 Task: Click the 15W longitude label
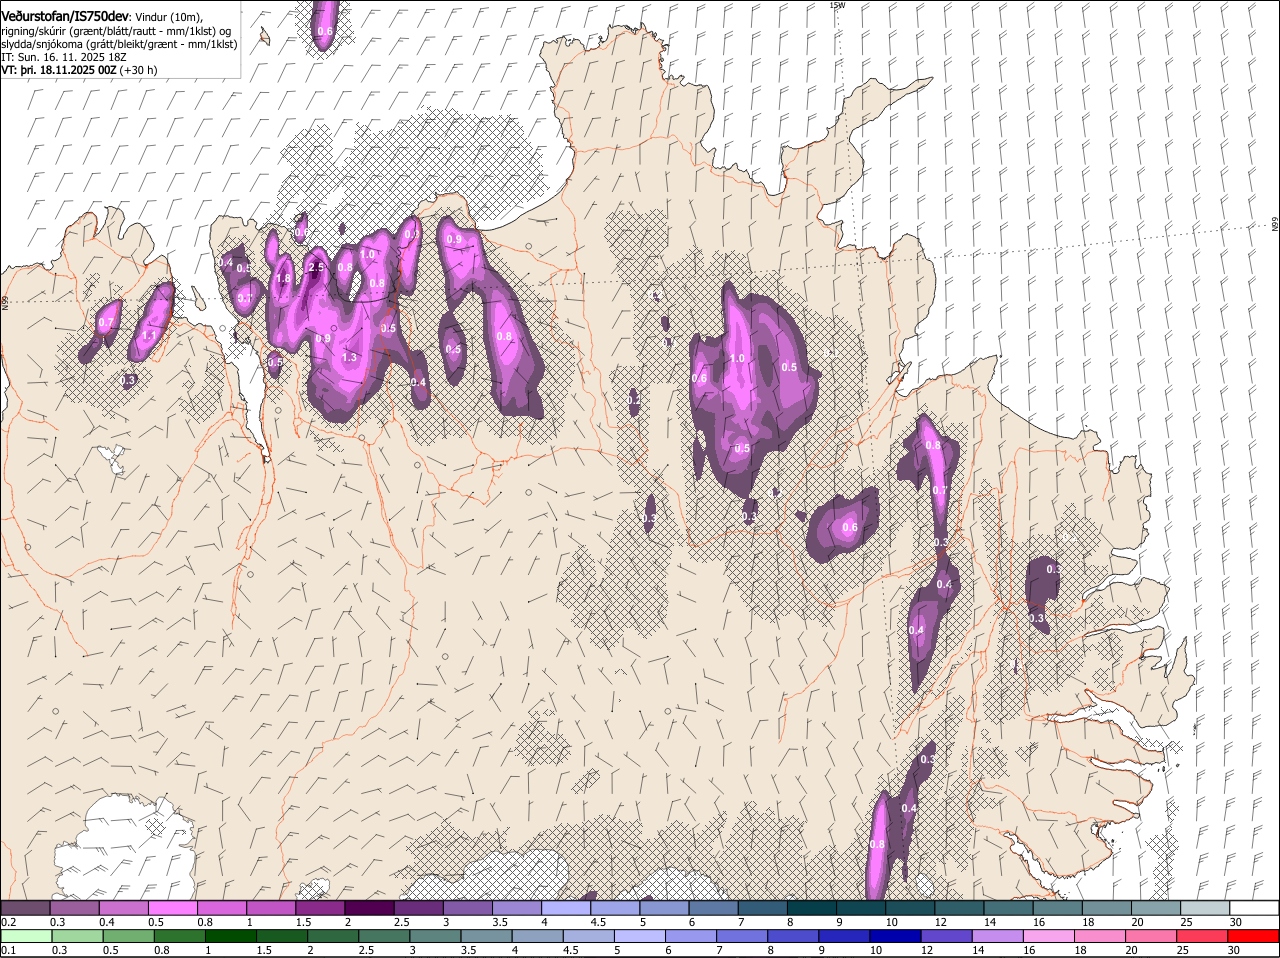point(837,5)
